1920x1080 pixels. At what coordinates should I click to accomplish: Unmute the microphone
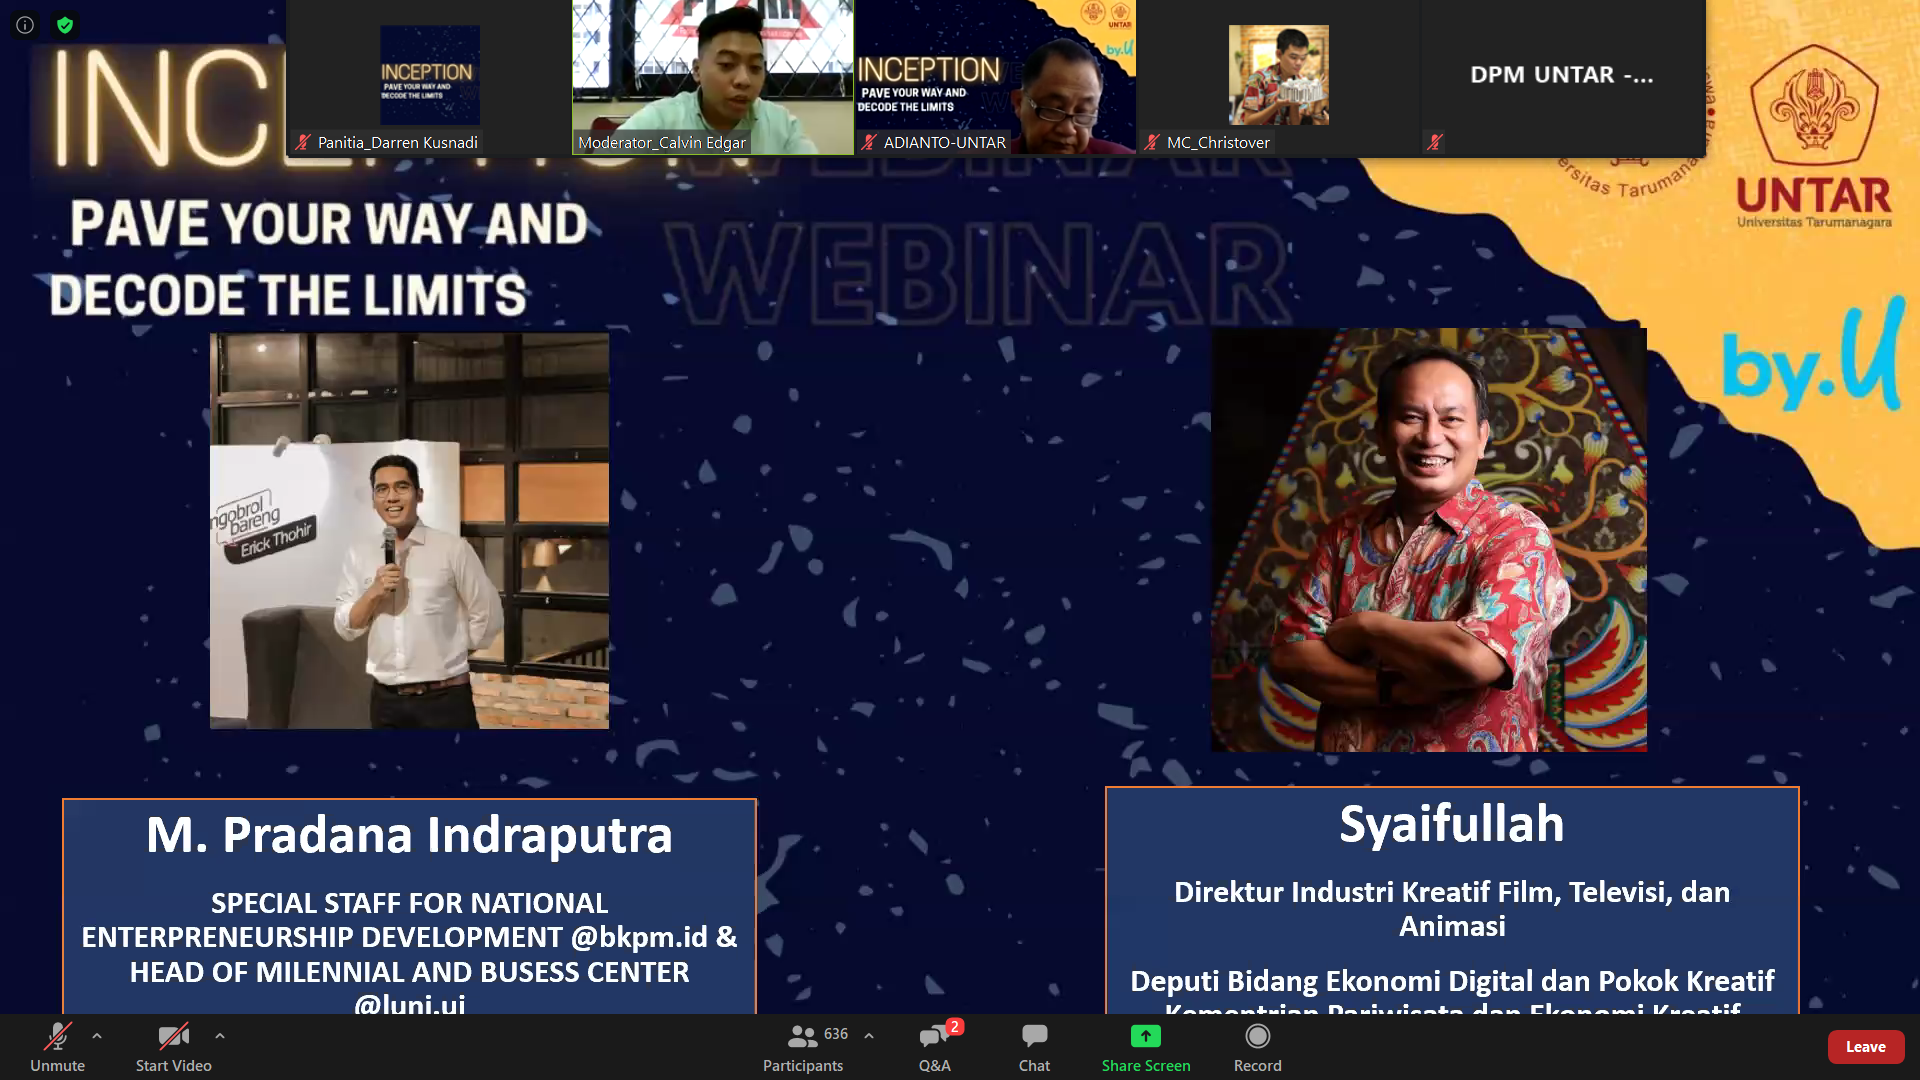57,1047
